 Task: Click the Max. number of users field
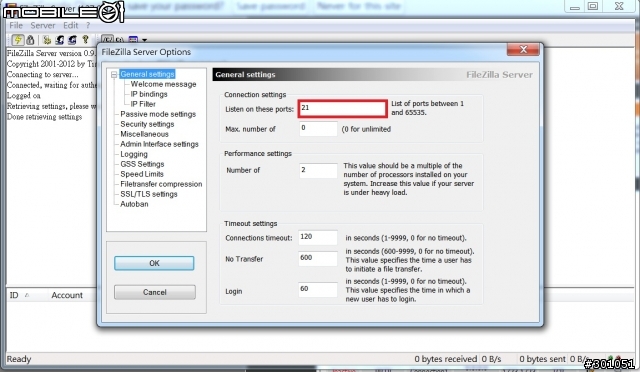[x=318, y=129]
